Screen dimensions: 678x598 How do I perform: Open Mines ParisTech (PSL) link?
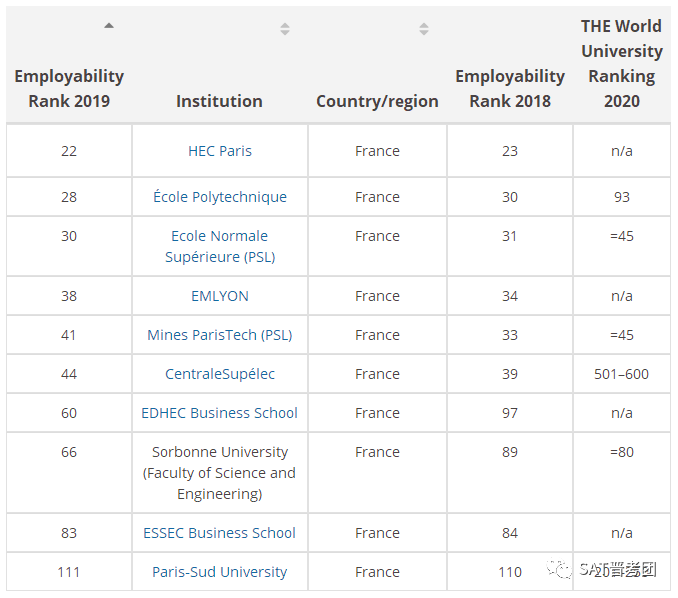pyautogui.click(x=220, y=335)
